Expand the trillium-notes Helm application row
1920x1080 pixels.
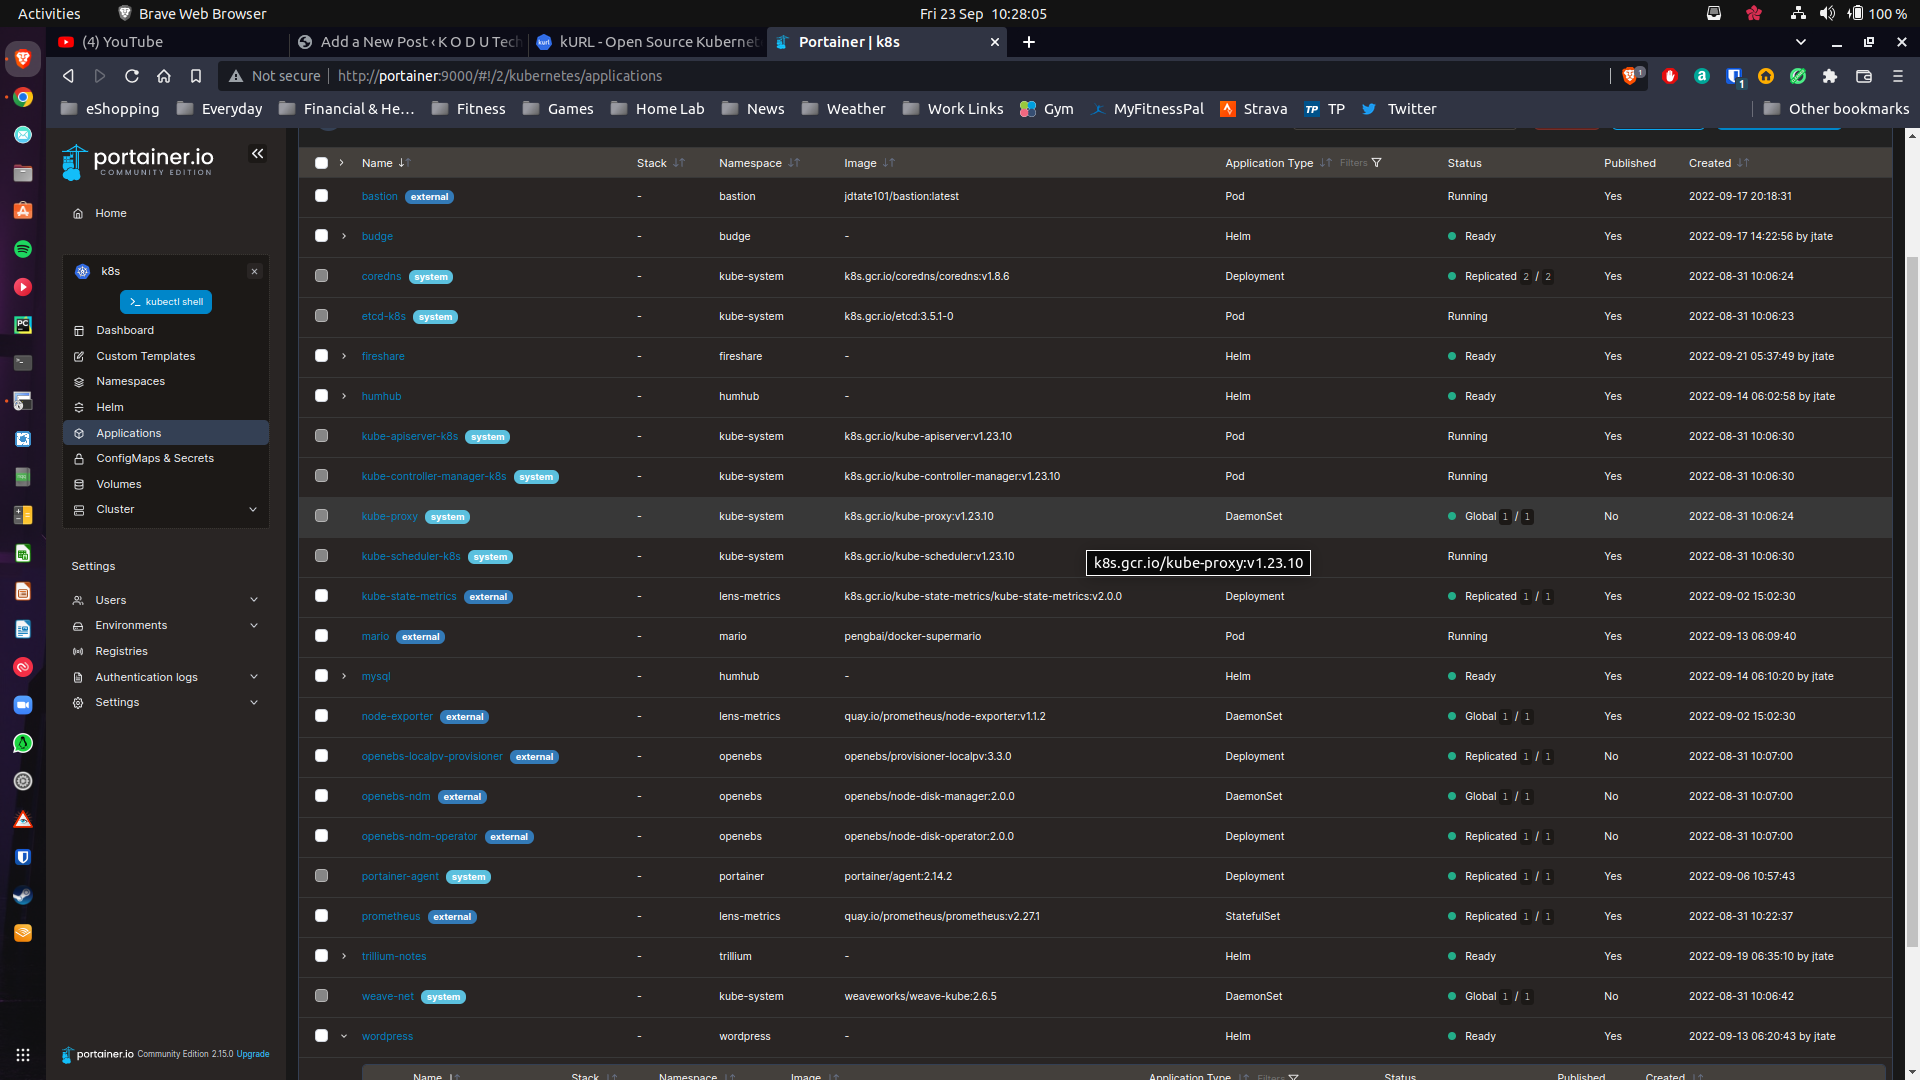point(344,957)
